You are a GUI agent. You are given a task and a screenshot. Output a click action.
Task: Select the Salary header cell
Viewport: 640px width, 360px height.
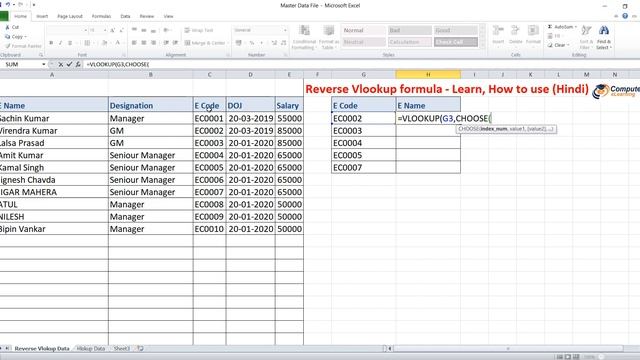tap(289, 105)
